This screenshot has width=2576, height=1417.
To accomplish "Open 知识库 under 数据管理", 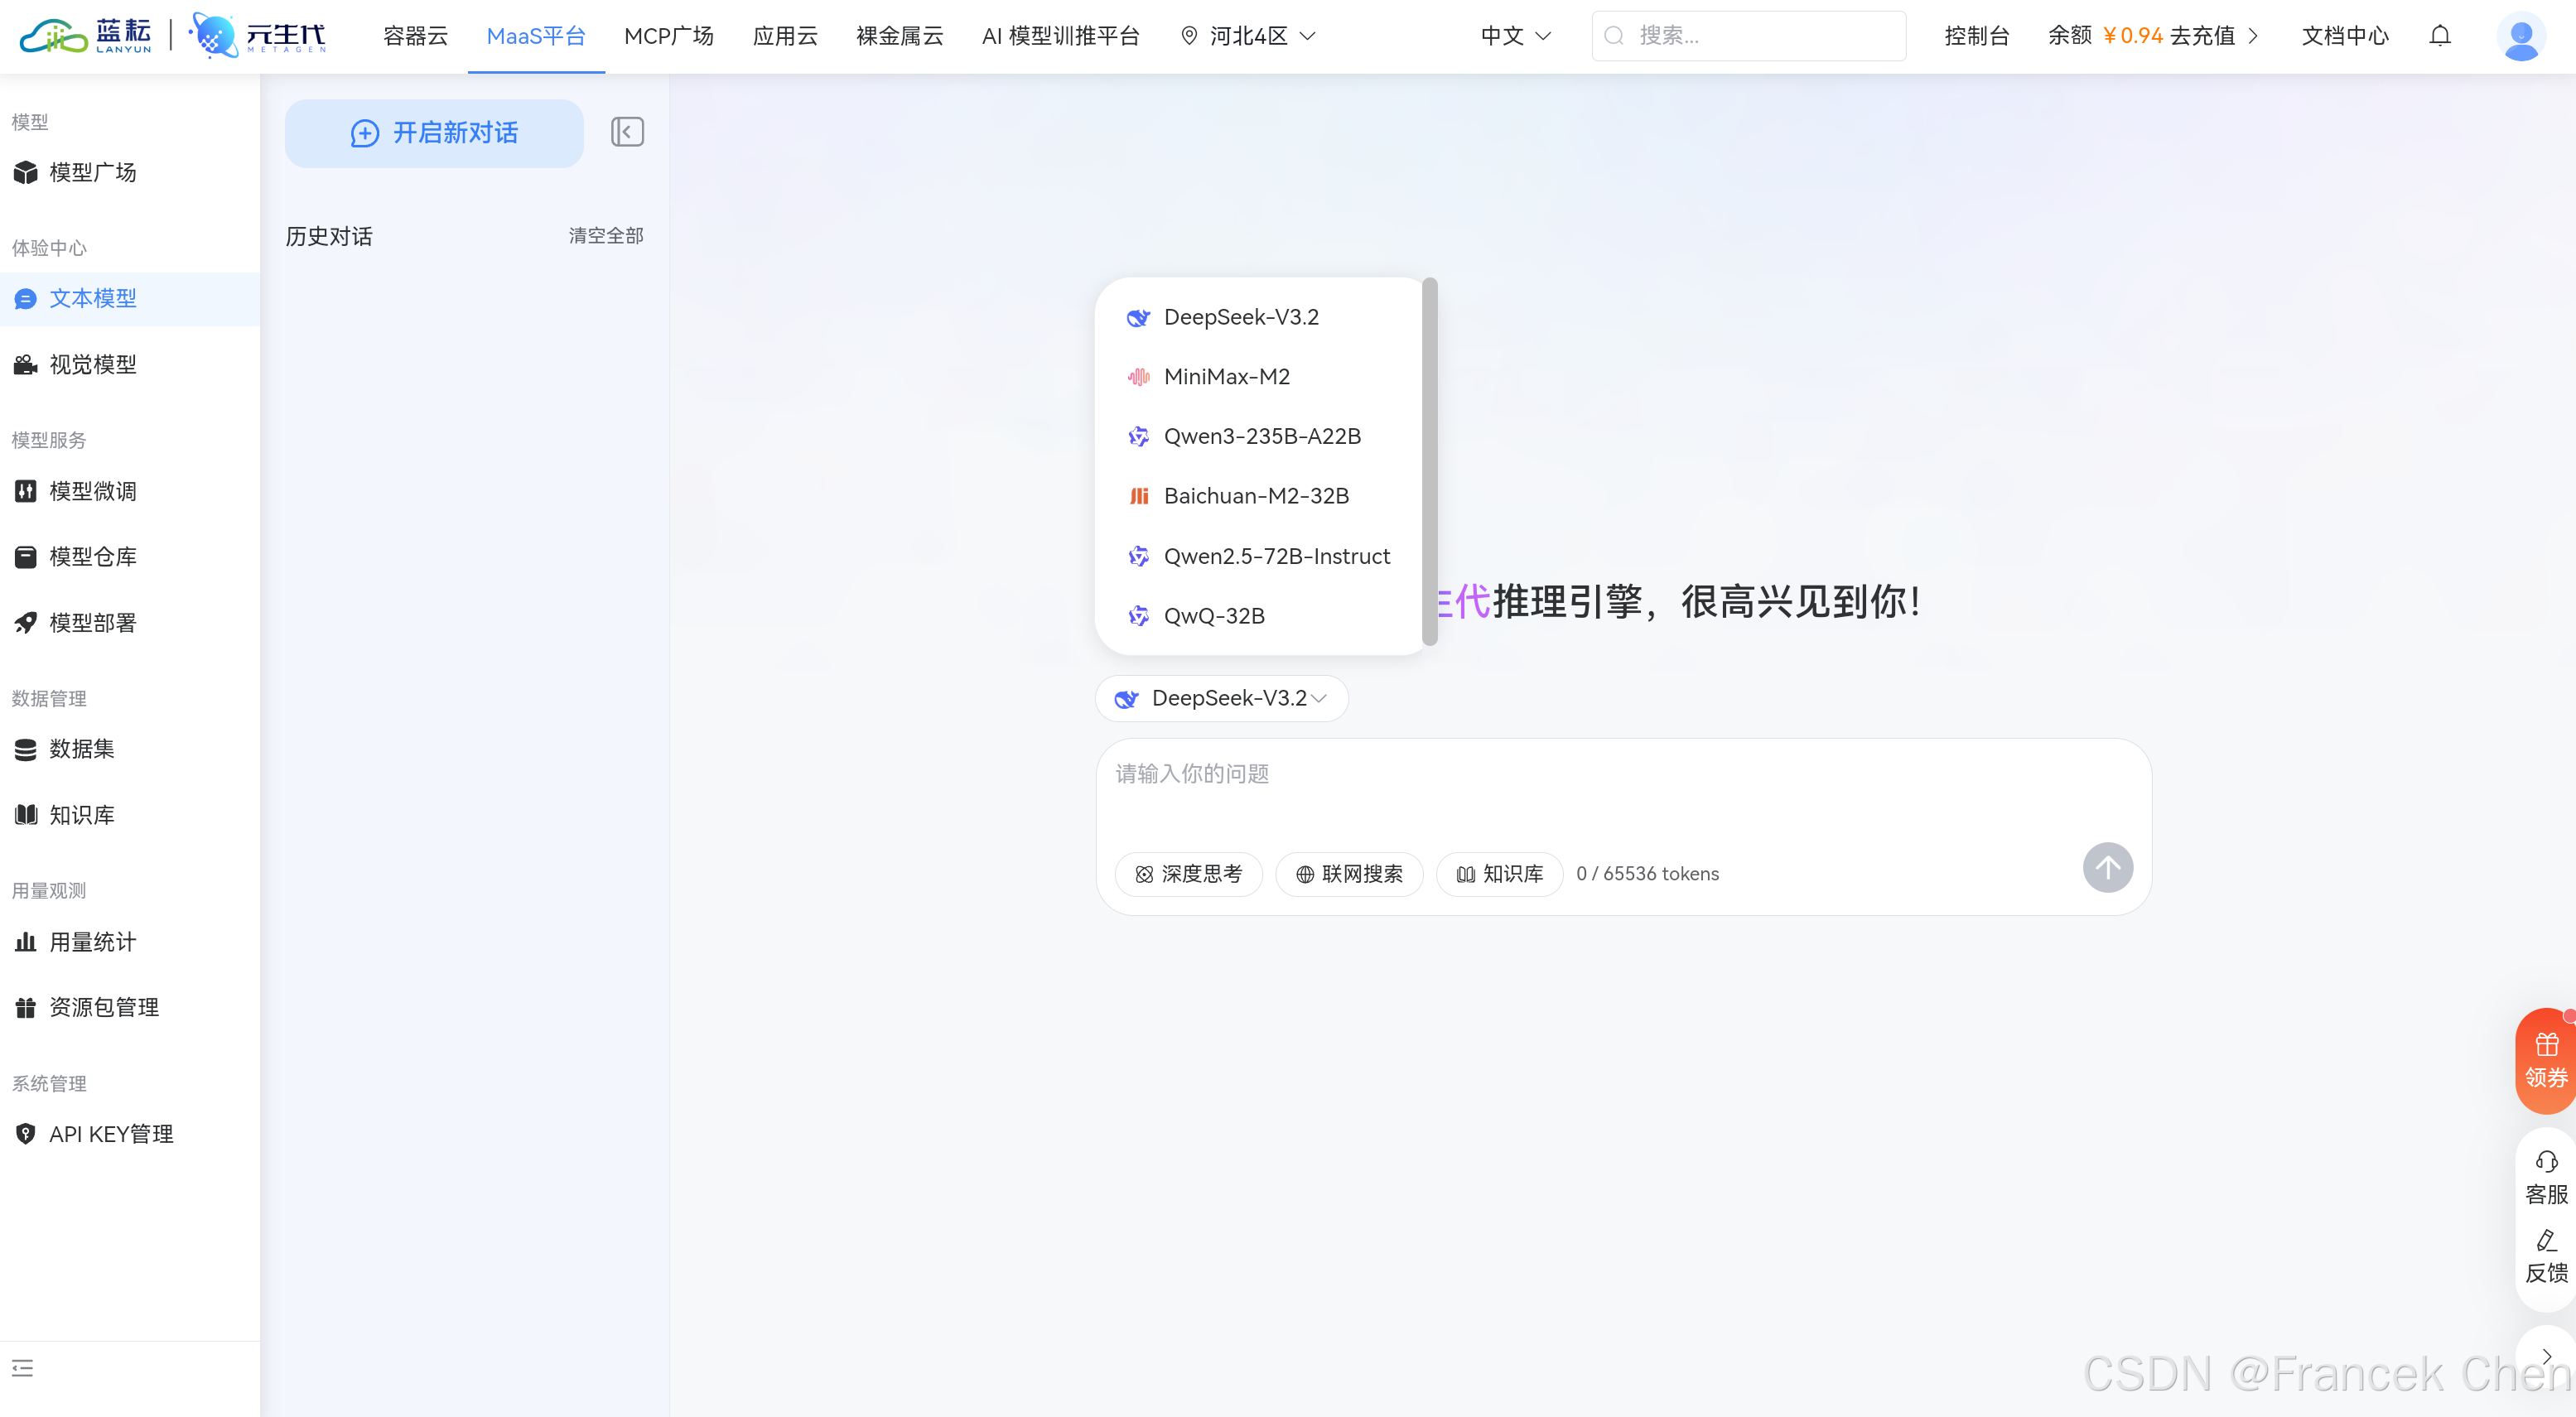I will point(83,814).
